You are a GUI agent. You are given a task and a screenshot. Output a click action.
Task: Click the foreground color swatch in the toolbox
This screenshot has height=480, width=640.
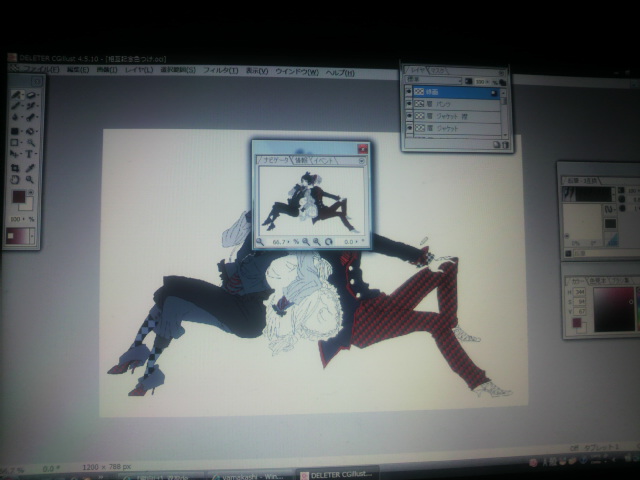pos(19,197)
